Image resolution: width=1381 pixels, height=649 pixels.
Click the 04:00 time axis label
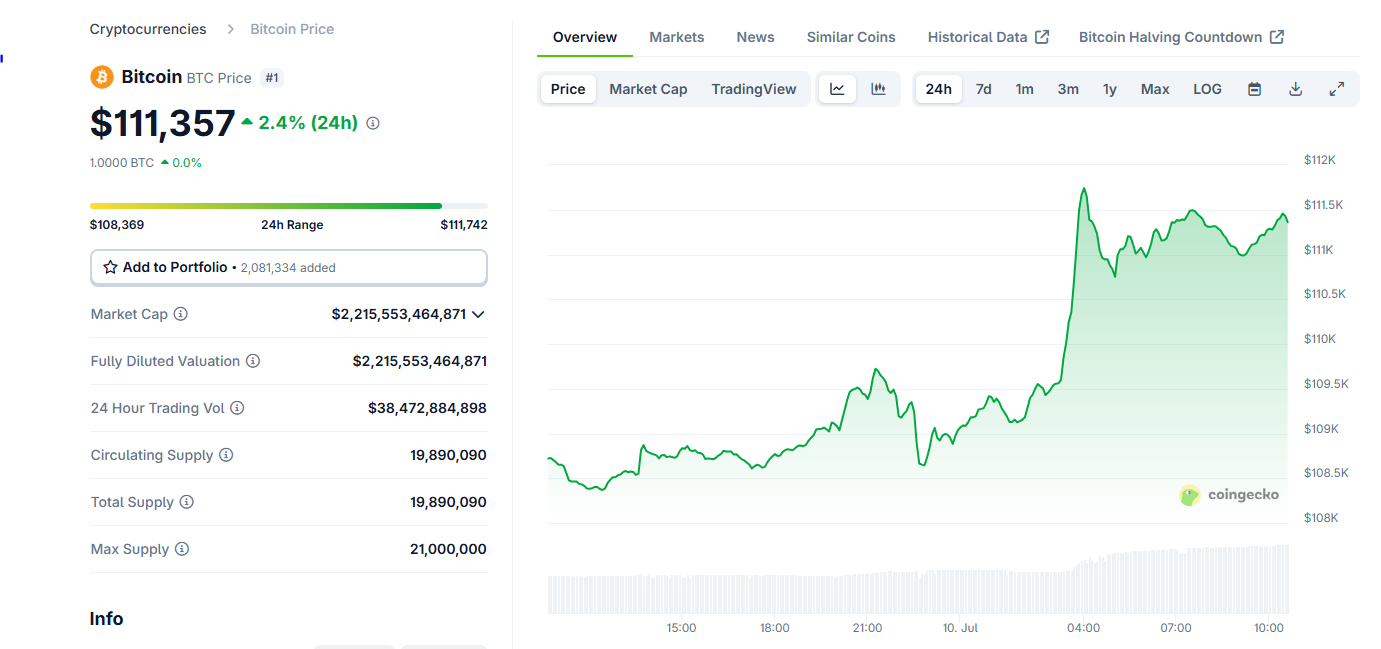(1084, 628)
